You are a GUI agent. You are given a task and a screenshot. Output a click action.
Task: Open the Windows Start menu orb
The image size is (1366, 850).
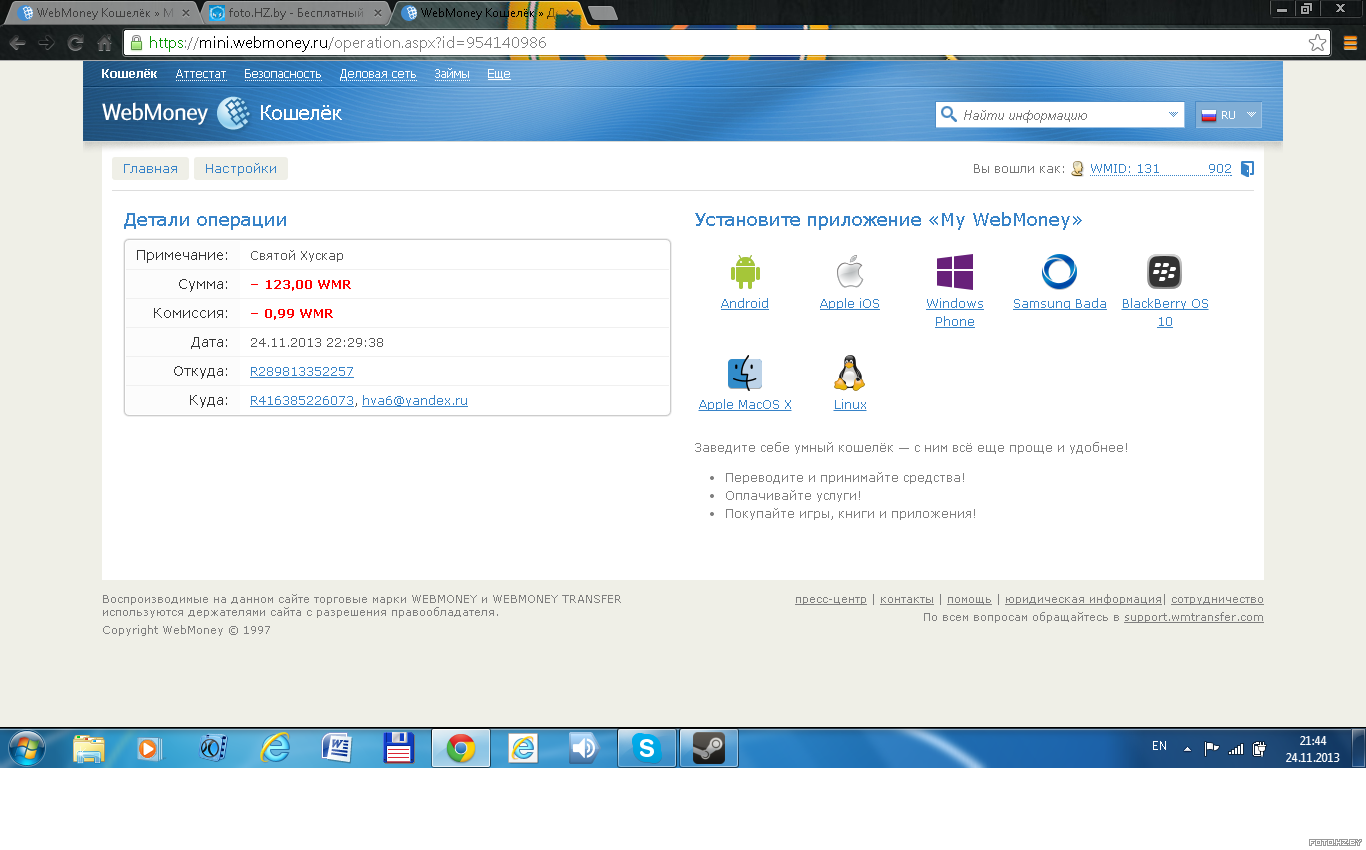click(27, 748)
